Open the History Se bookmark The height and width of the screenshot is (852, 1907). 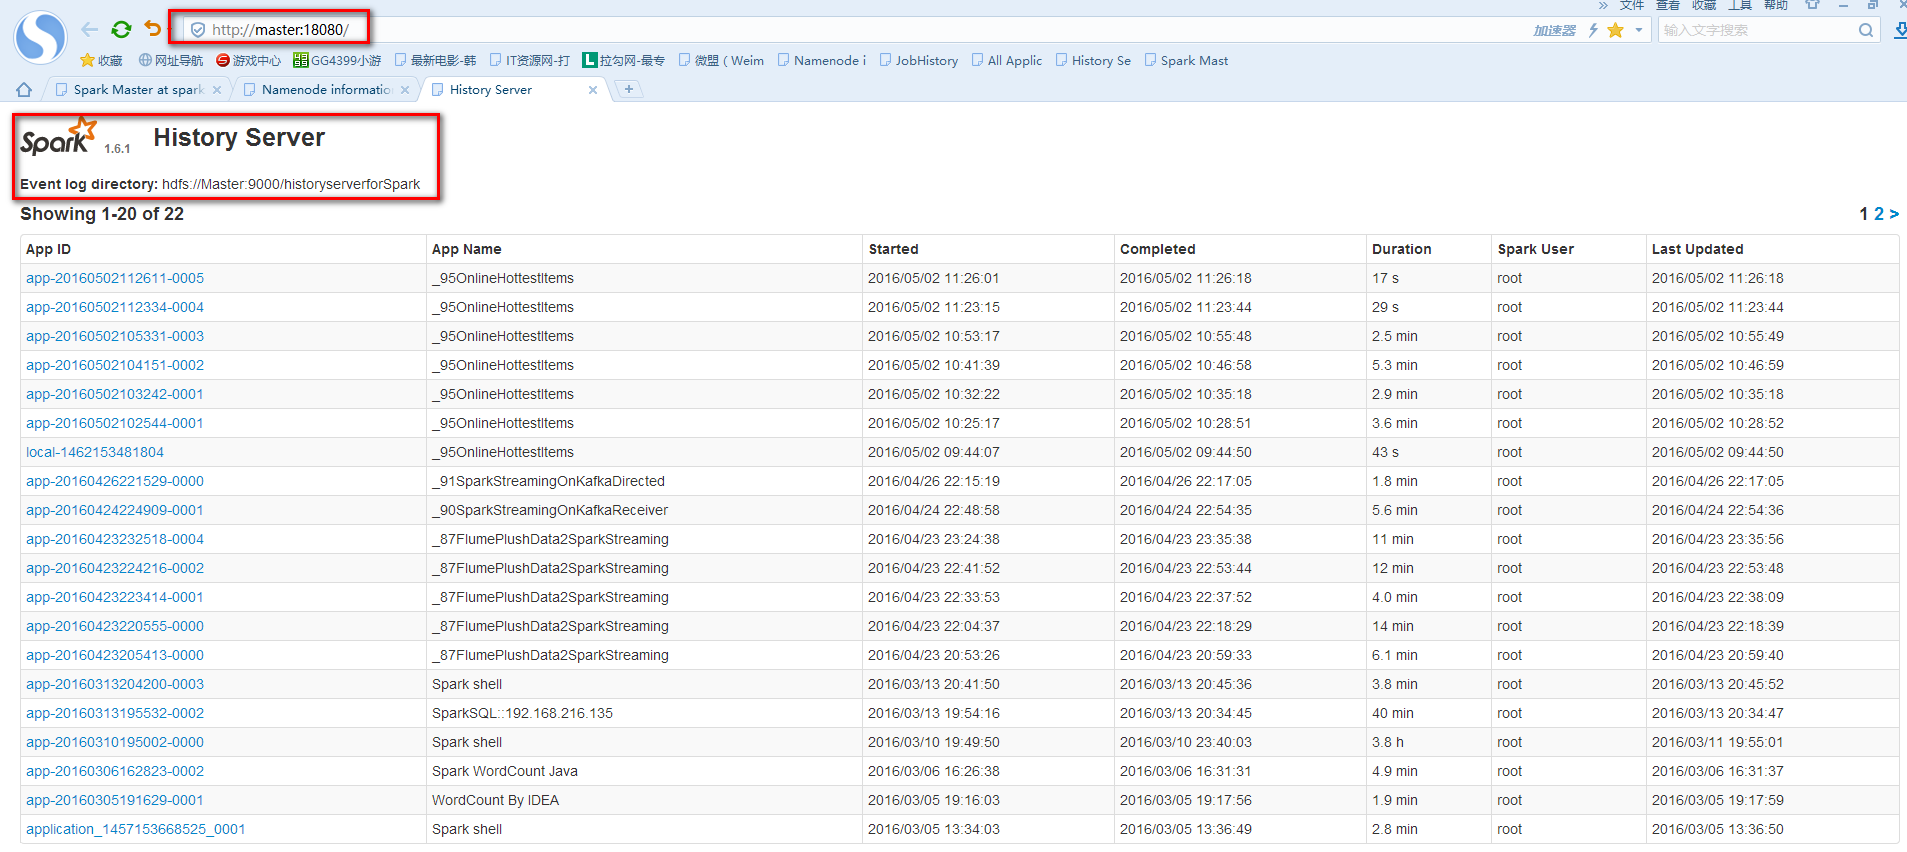(1093, 61)
